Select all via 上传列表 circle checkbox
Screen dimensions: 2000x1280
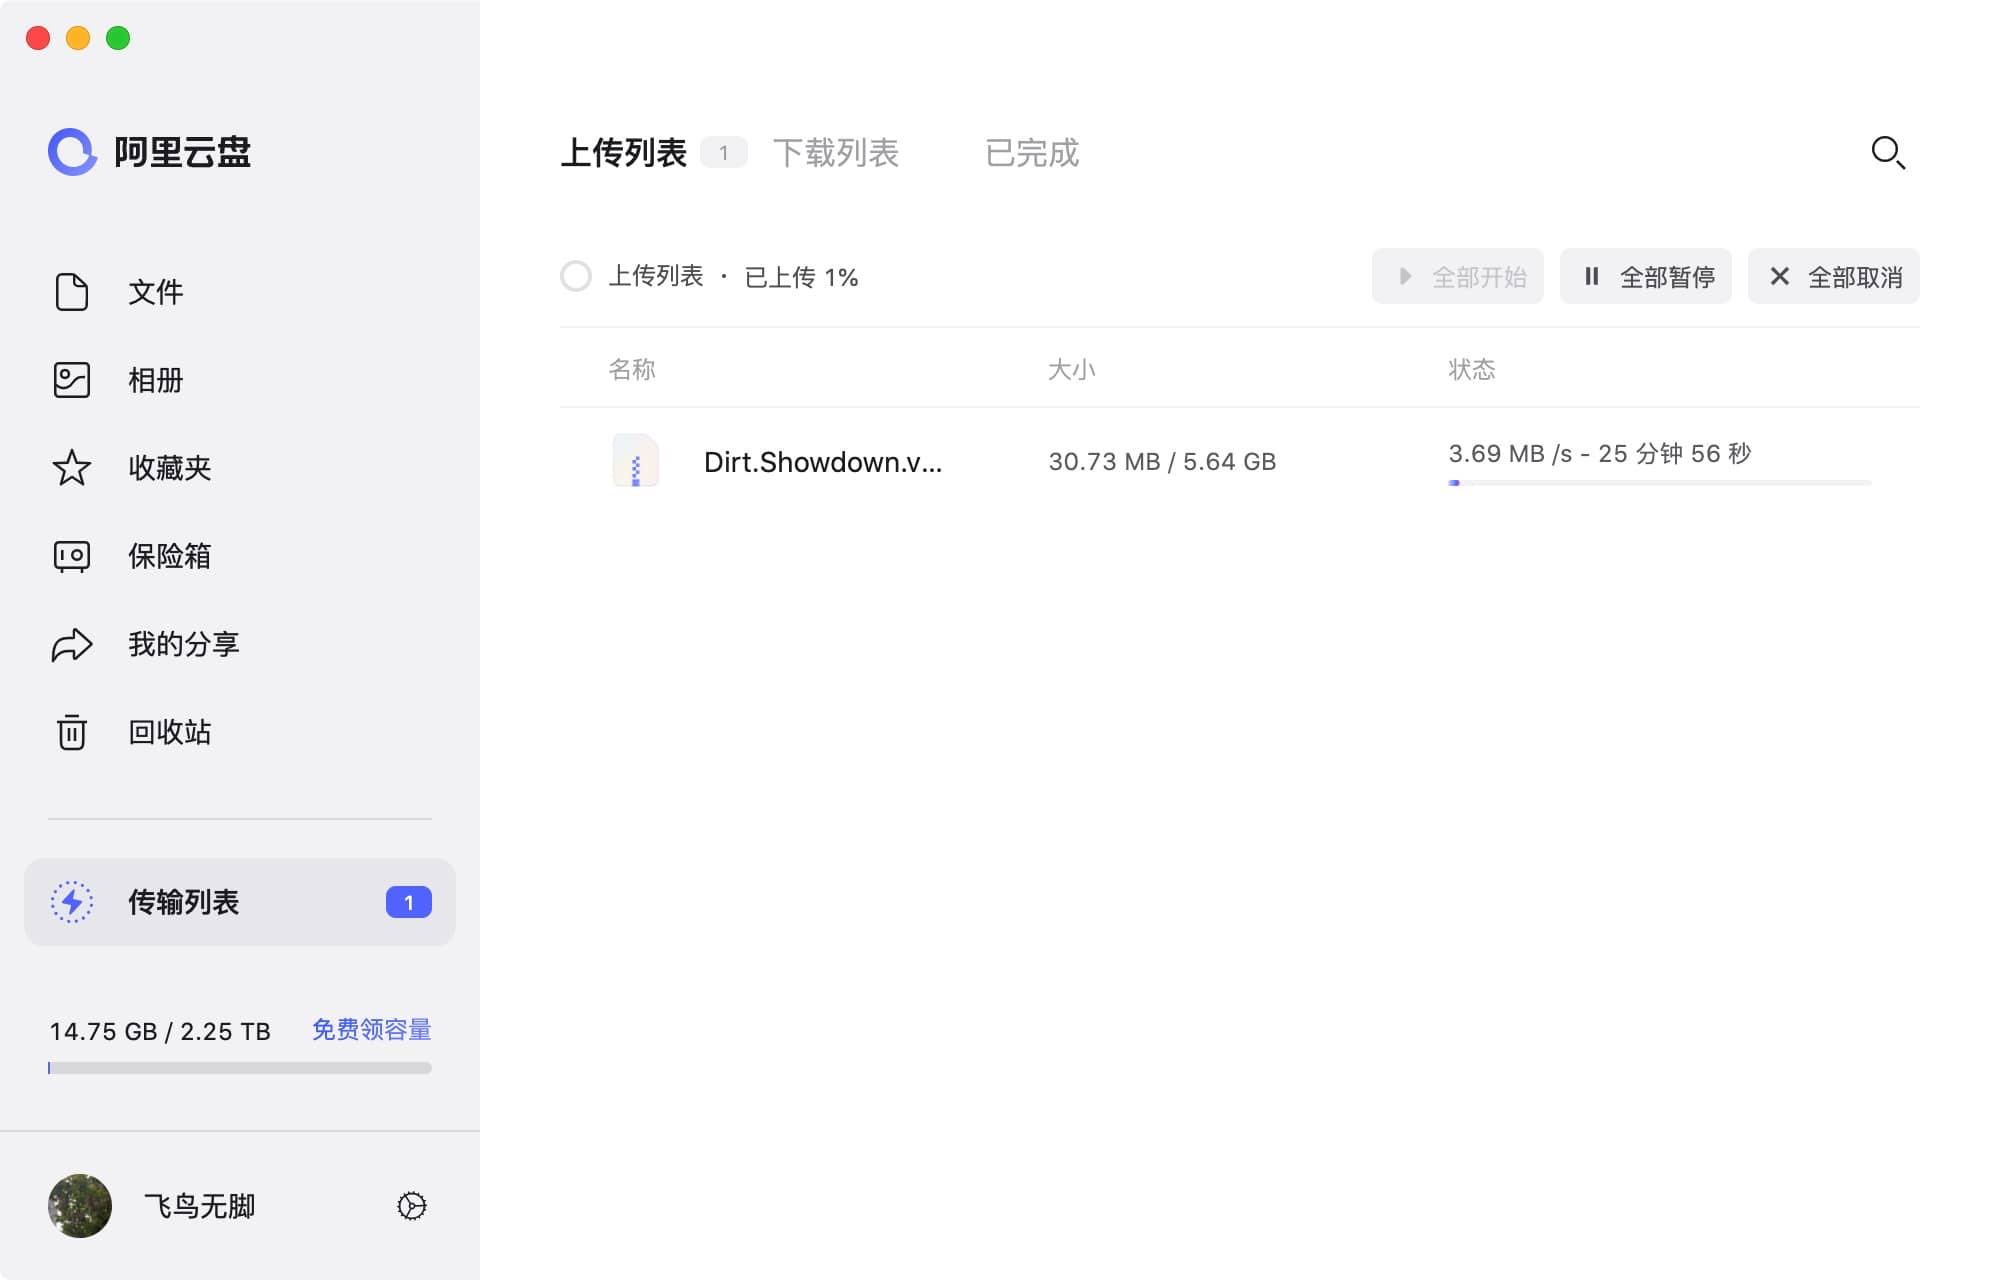click(x=576, y=276)
